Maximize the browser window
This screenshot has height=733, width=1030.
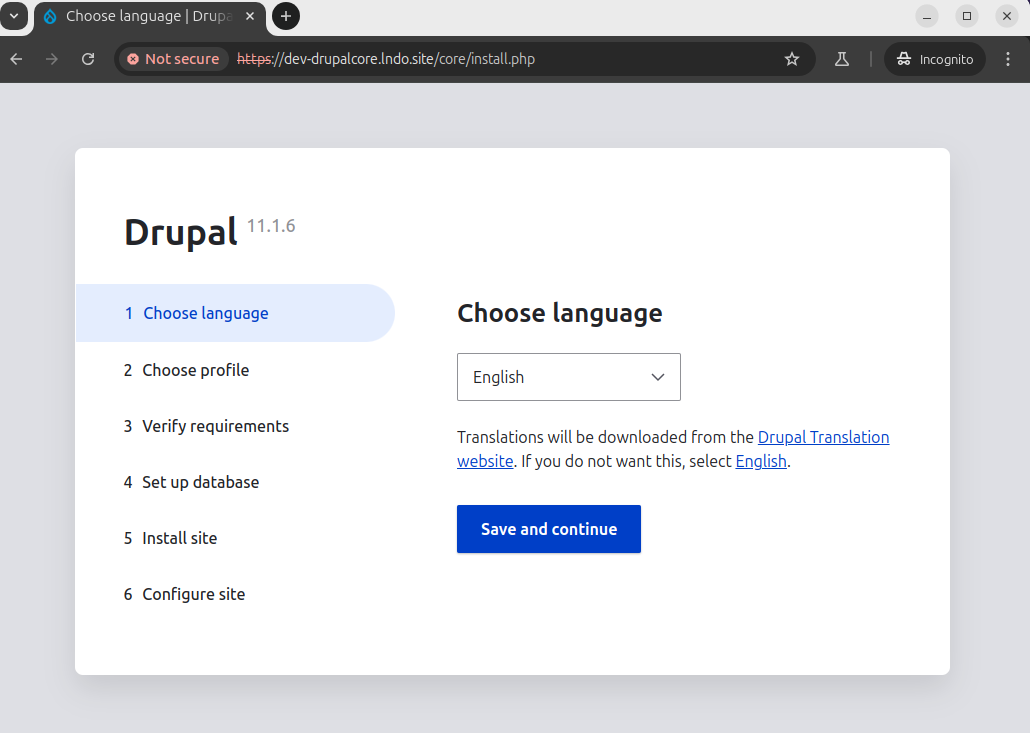click(967, 16)
